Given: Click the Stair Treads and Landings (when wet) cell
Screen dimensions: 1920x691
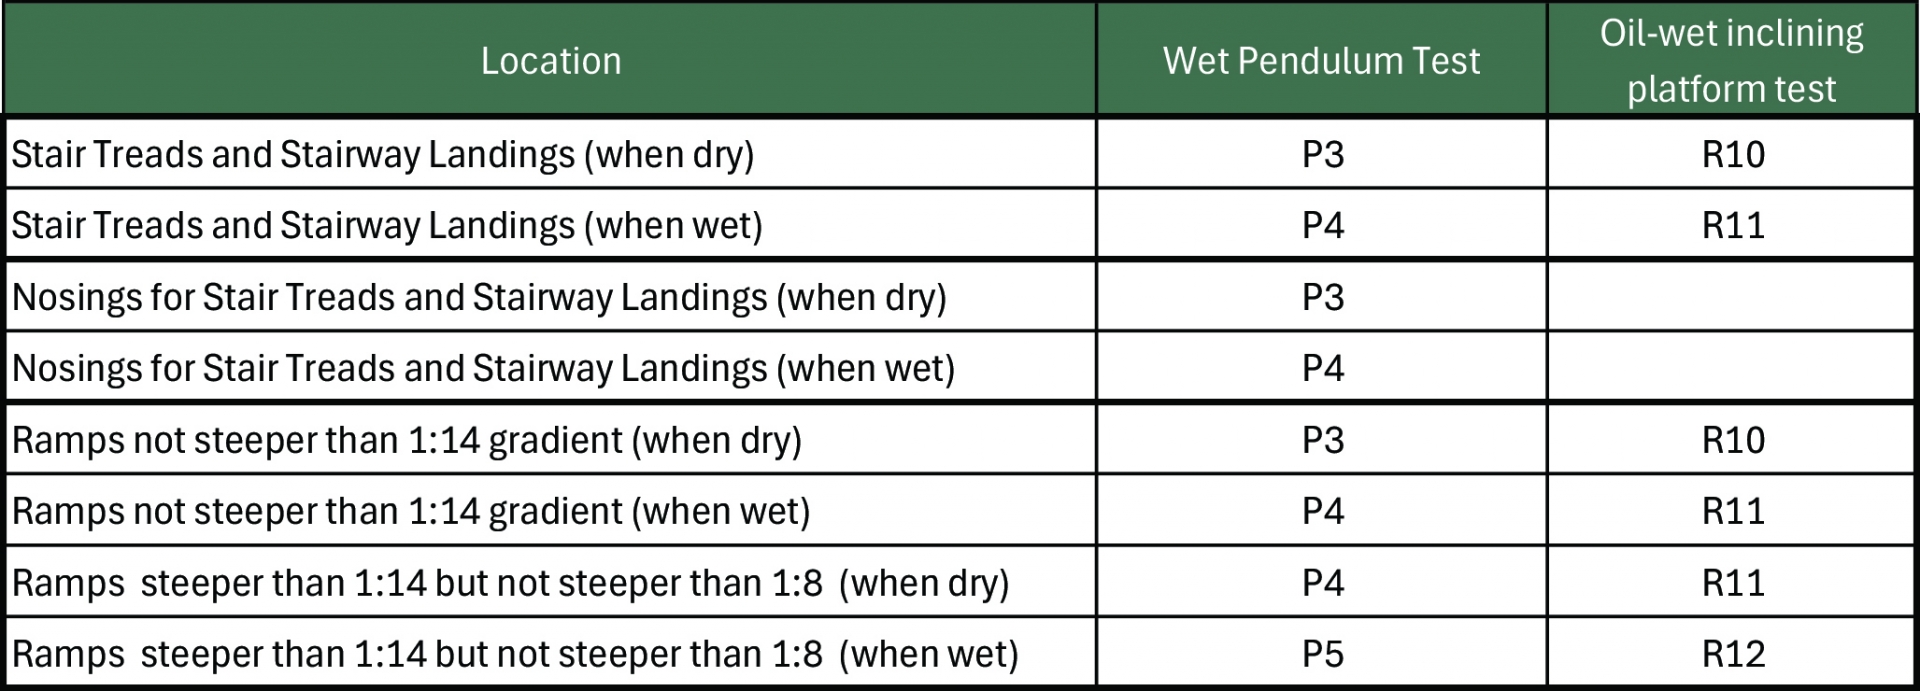Looking at the screenshot, I should tap(386, 226).
